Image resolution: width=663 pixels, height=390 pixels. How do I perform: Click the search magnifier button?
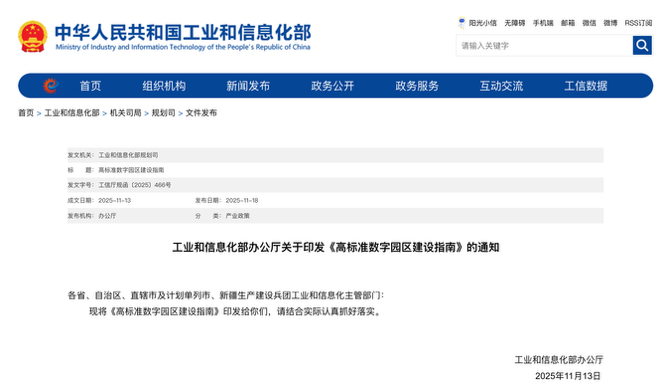tap(642, 45)
